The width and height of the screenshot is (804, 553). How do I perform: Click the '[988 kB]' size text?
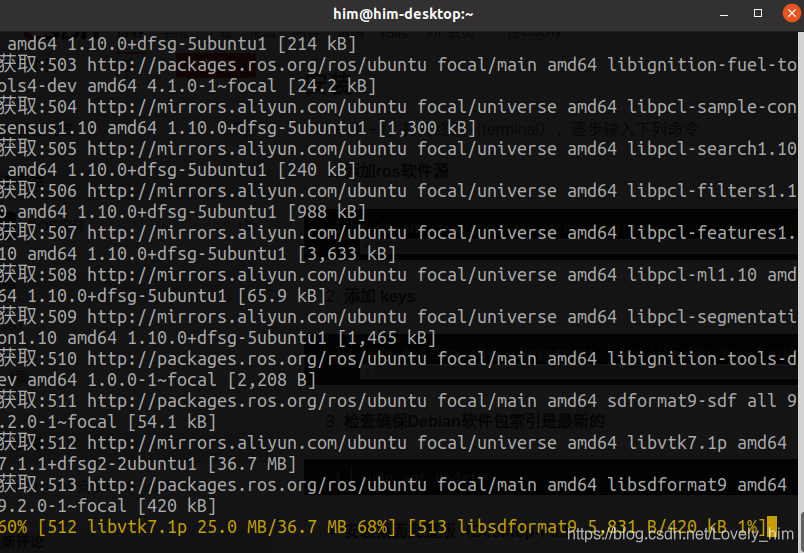tap(327, 212)
